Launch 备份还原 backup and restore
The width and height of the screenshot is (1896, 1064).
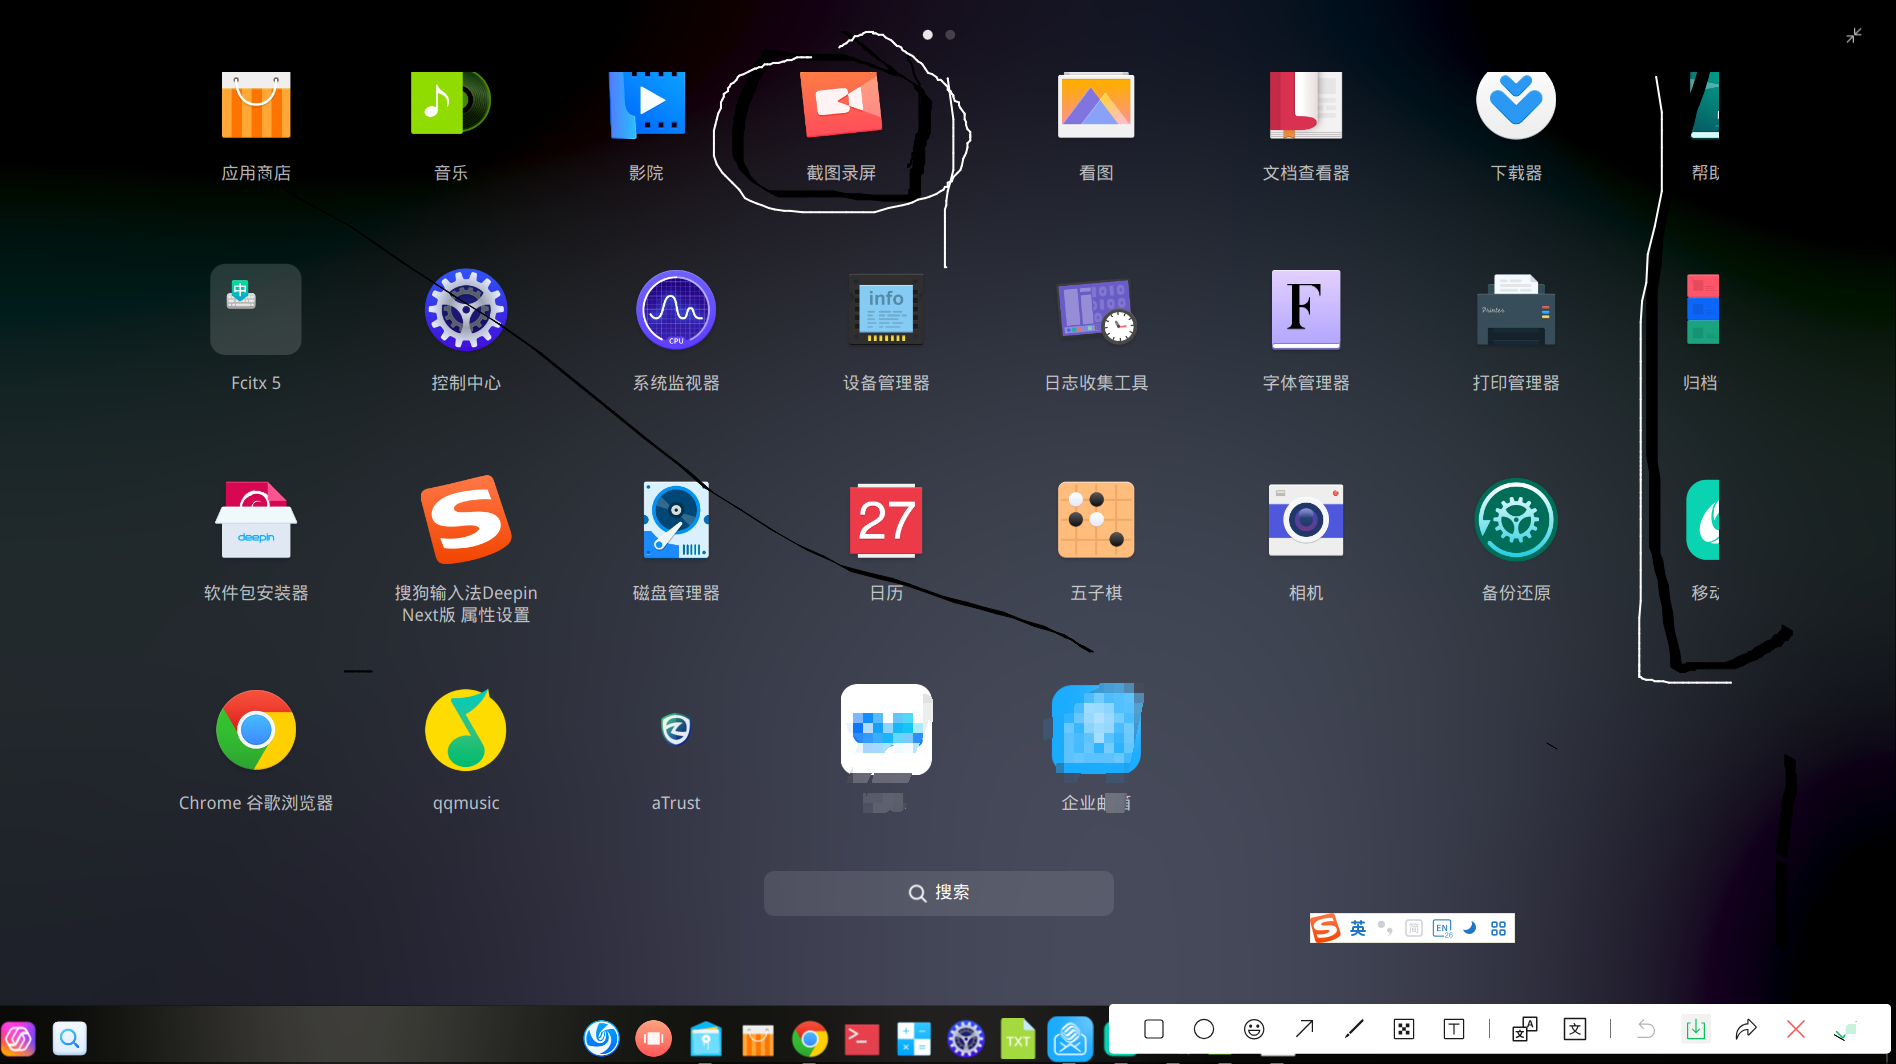(1516, 520)
